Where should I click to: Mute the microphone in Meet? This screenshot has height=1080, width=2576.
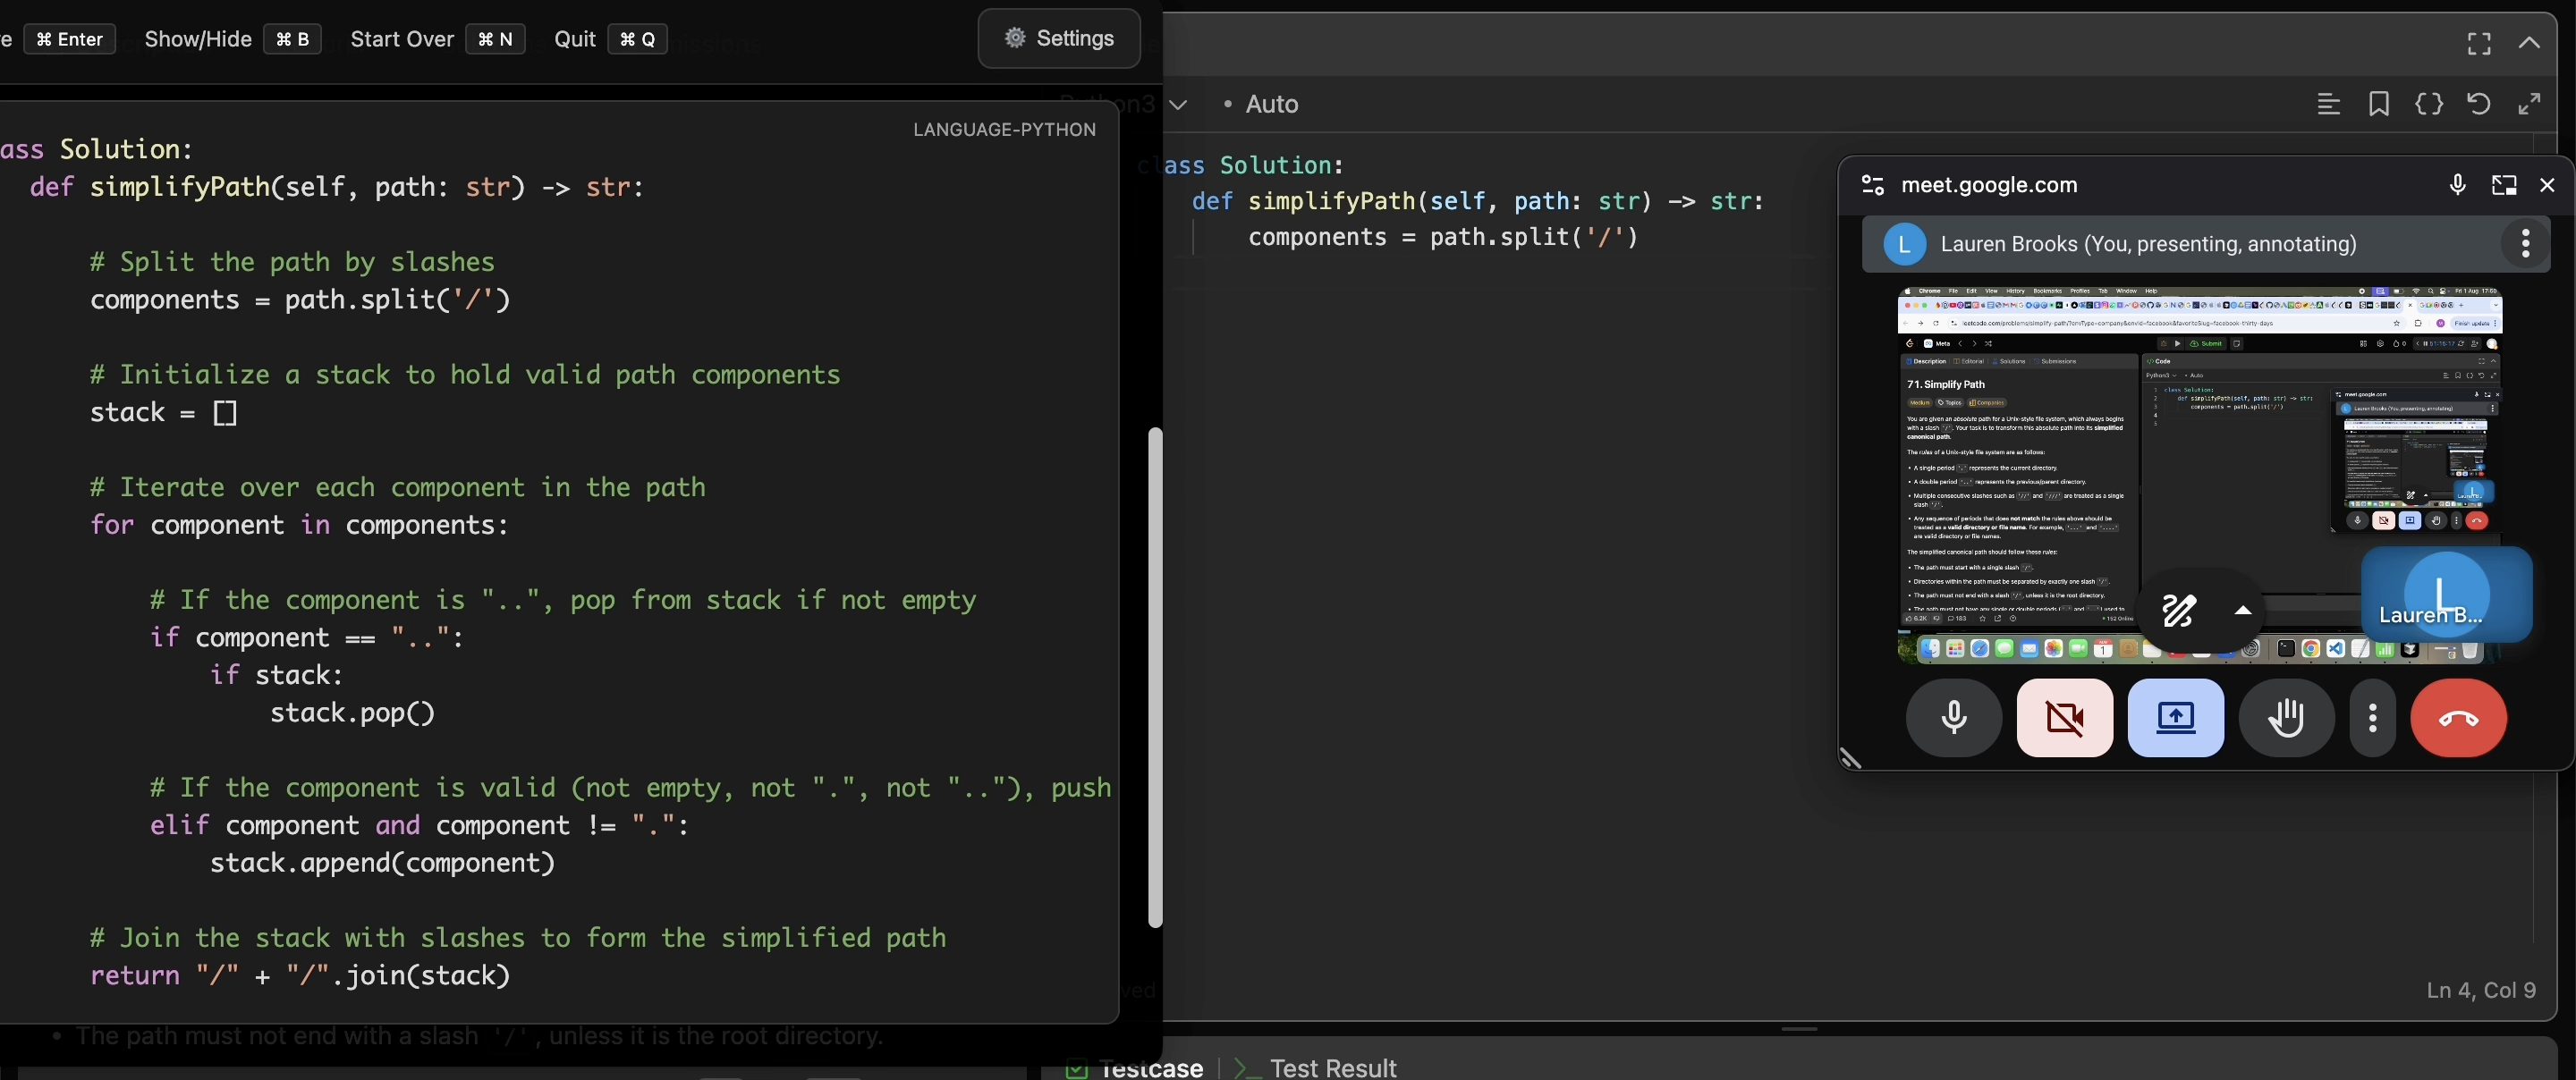[x=1953, y=718]
